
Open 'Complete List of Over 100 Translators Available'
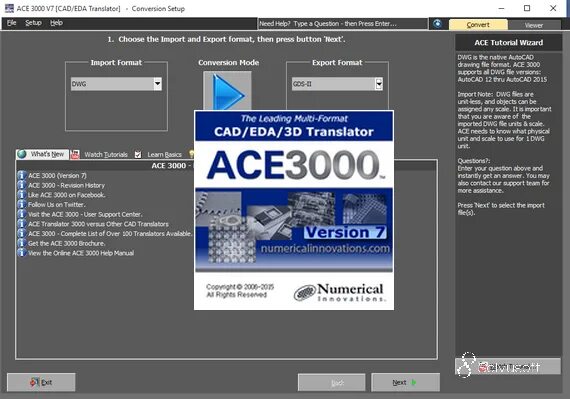tap(110, 234)
